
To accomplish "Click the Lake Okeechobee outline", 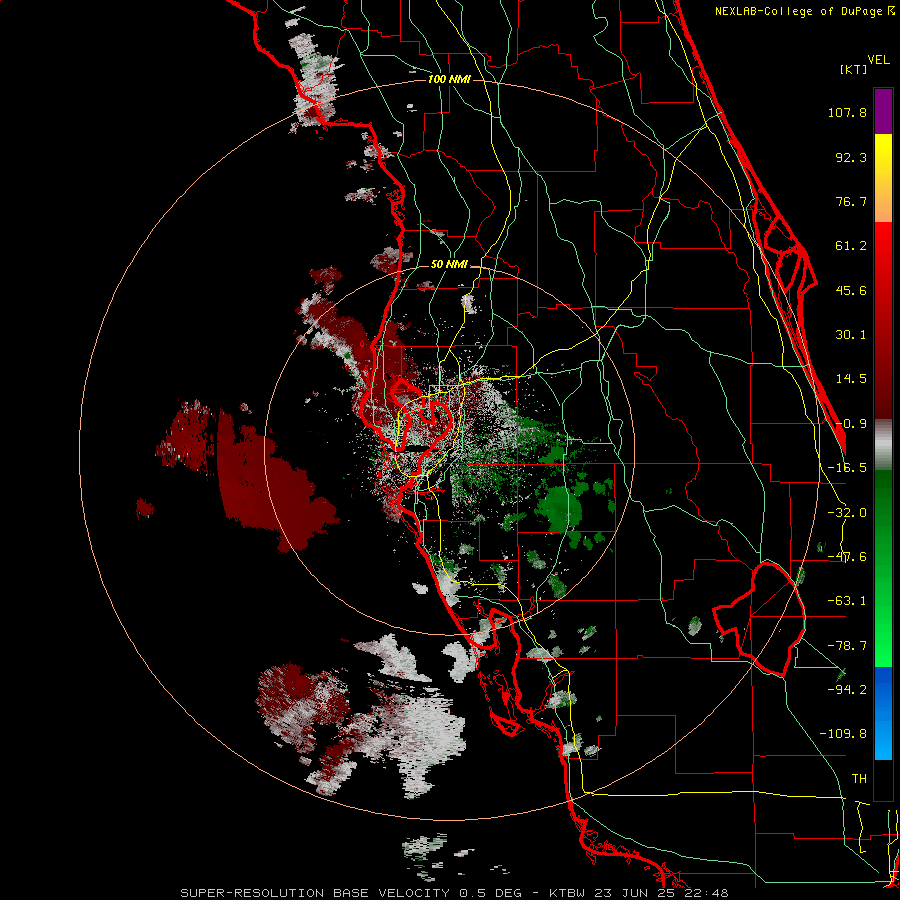I will (761, 619).
